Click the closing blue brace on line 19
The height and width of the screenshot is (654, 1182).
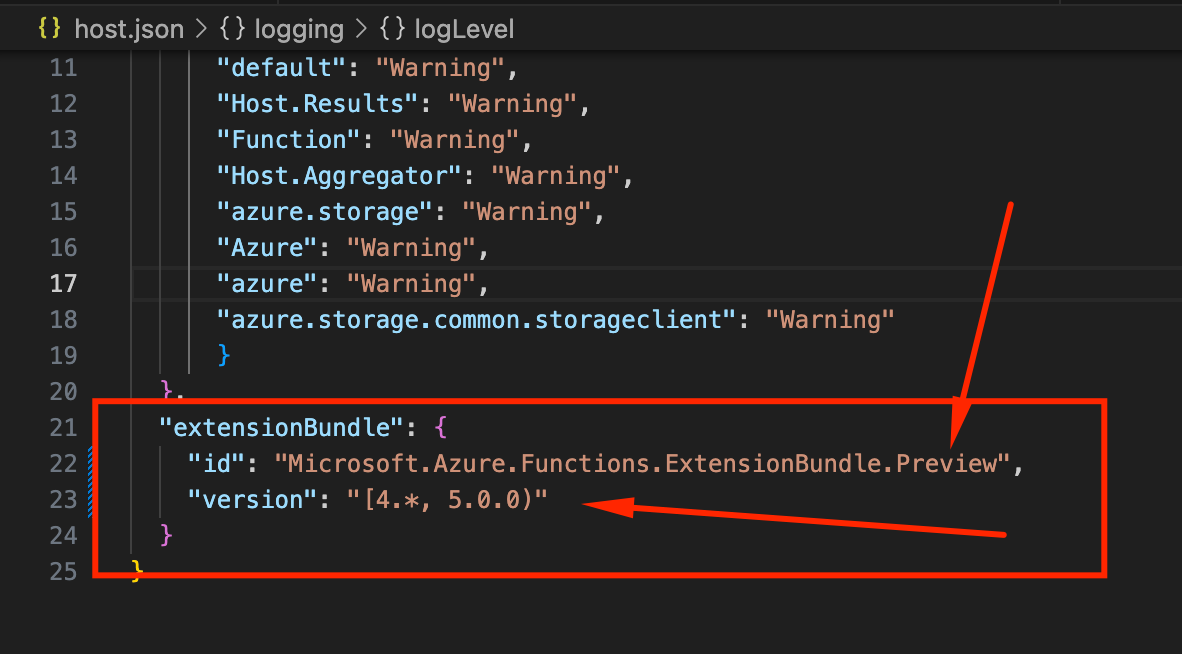(x=223, y=354)
